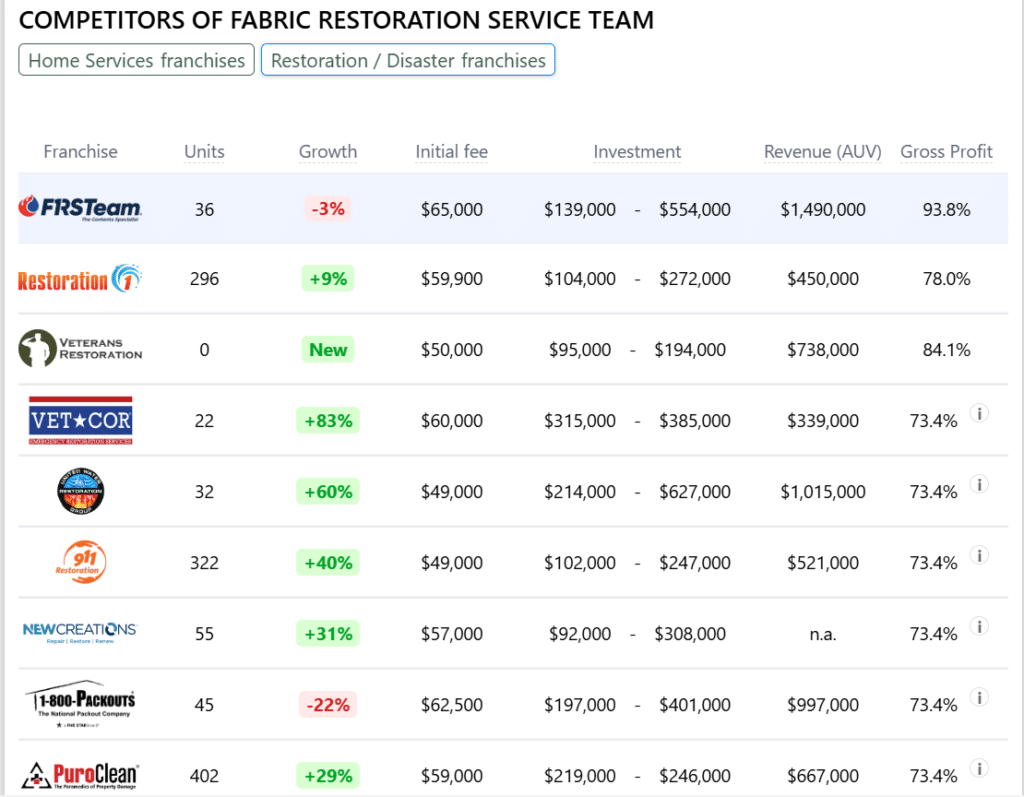Open the Restoration 1 logo
The height and width of the screenshot is (797, 1024).
(80, 279)
